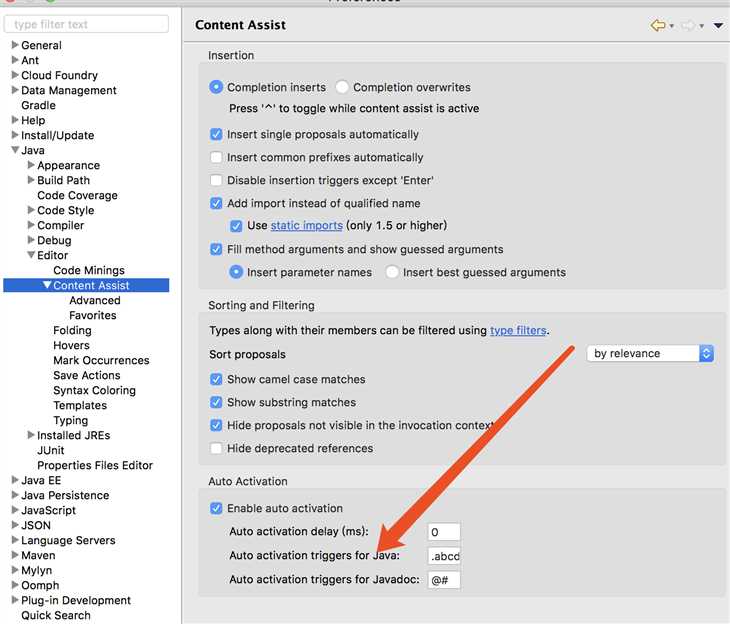Toggle Enable auto activation checkbox
The image size is (730, 624).
point(216,508)
